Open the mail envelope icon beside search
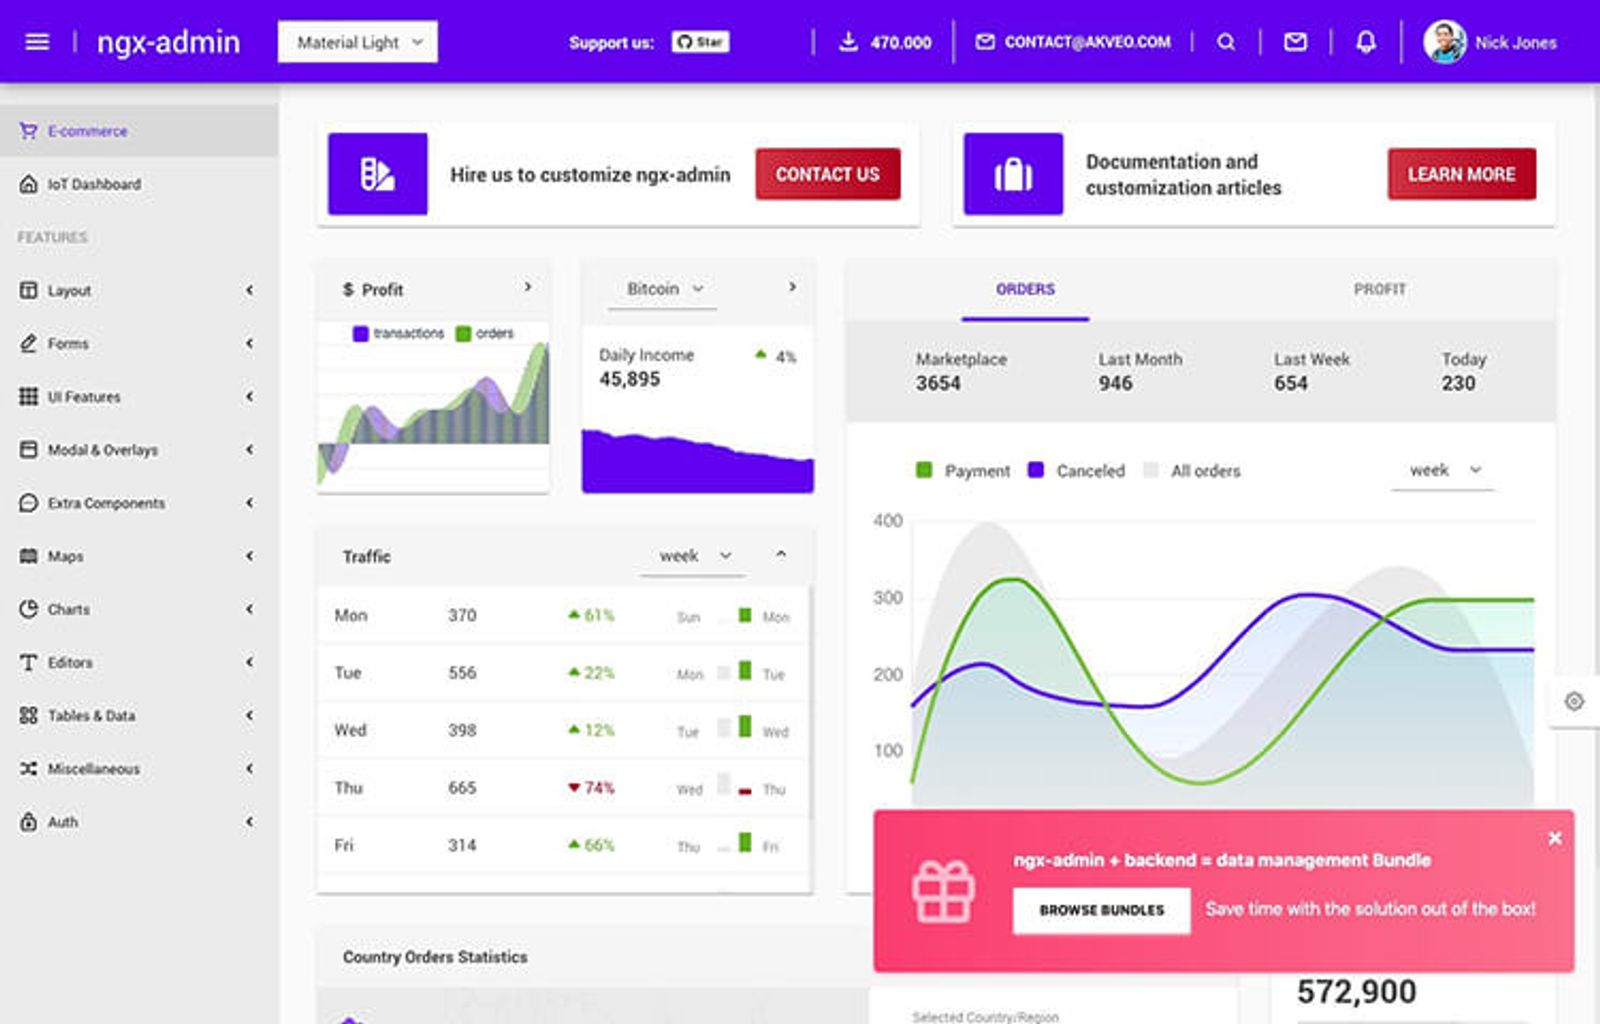 [1295, 42]
